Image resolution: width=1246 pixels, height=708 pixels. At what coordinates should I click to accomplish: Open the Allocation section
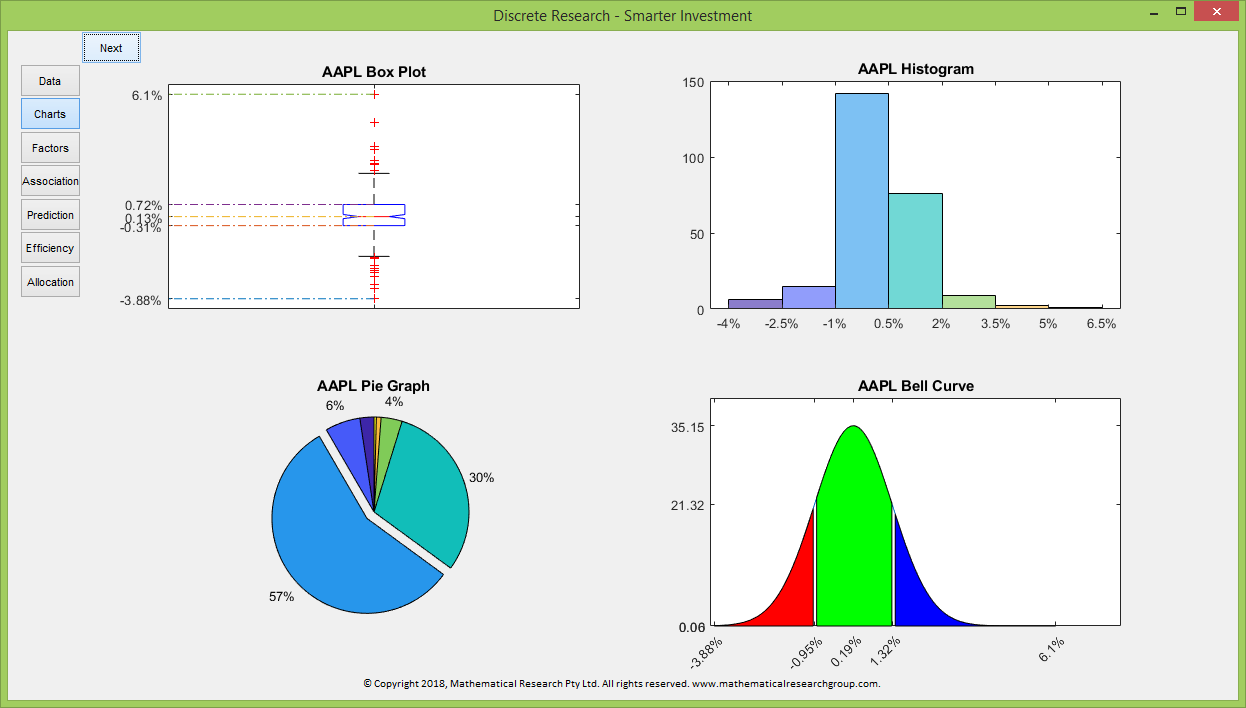pyautogui.click(x=50, y=282)
